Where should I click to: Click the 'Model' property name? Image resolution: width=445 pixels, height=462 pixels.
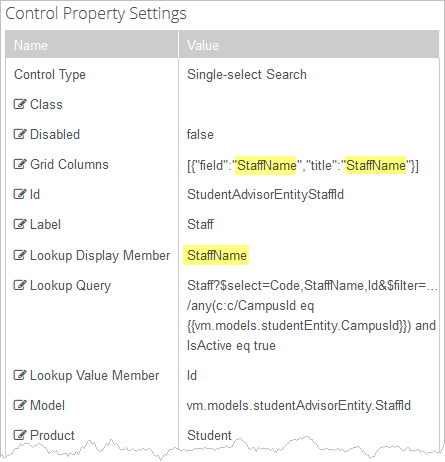(x=47, y=405)
